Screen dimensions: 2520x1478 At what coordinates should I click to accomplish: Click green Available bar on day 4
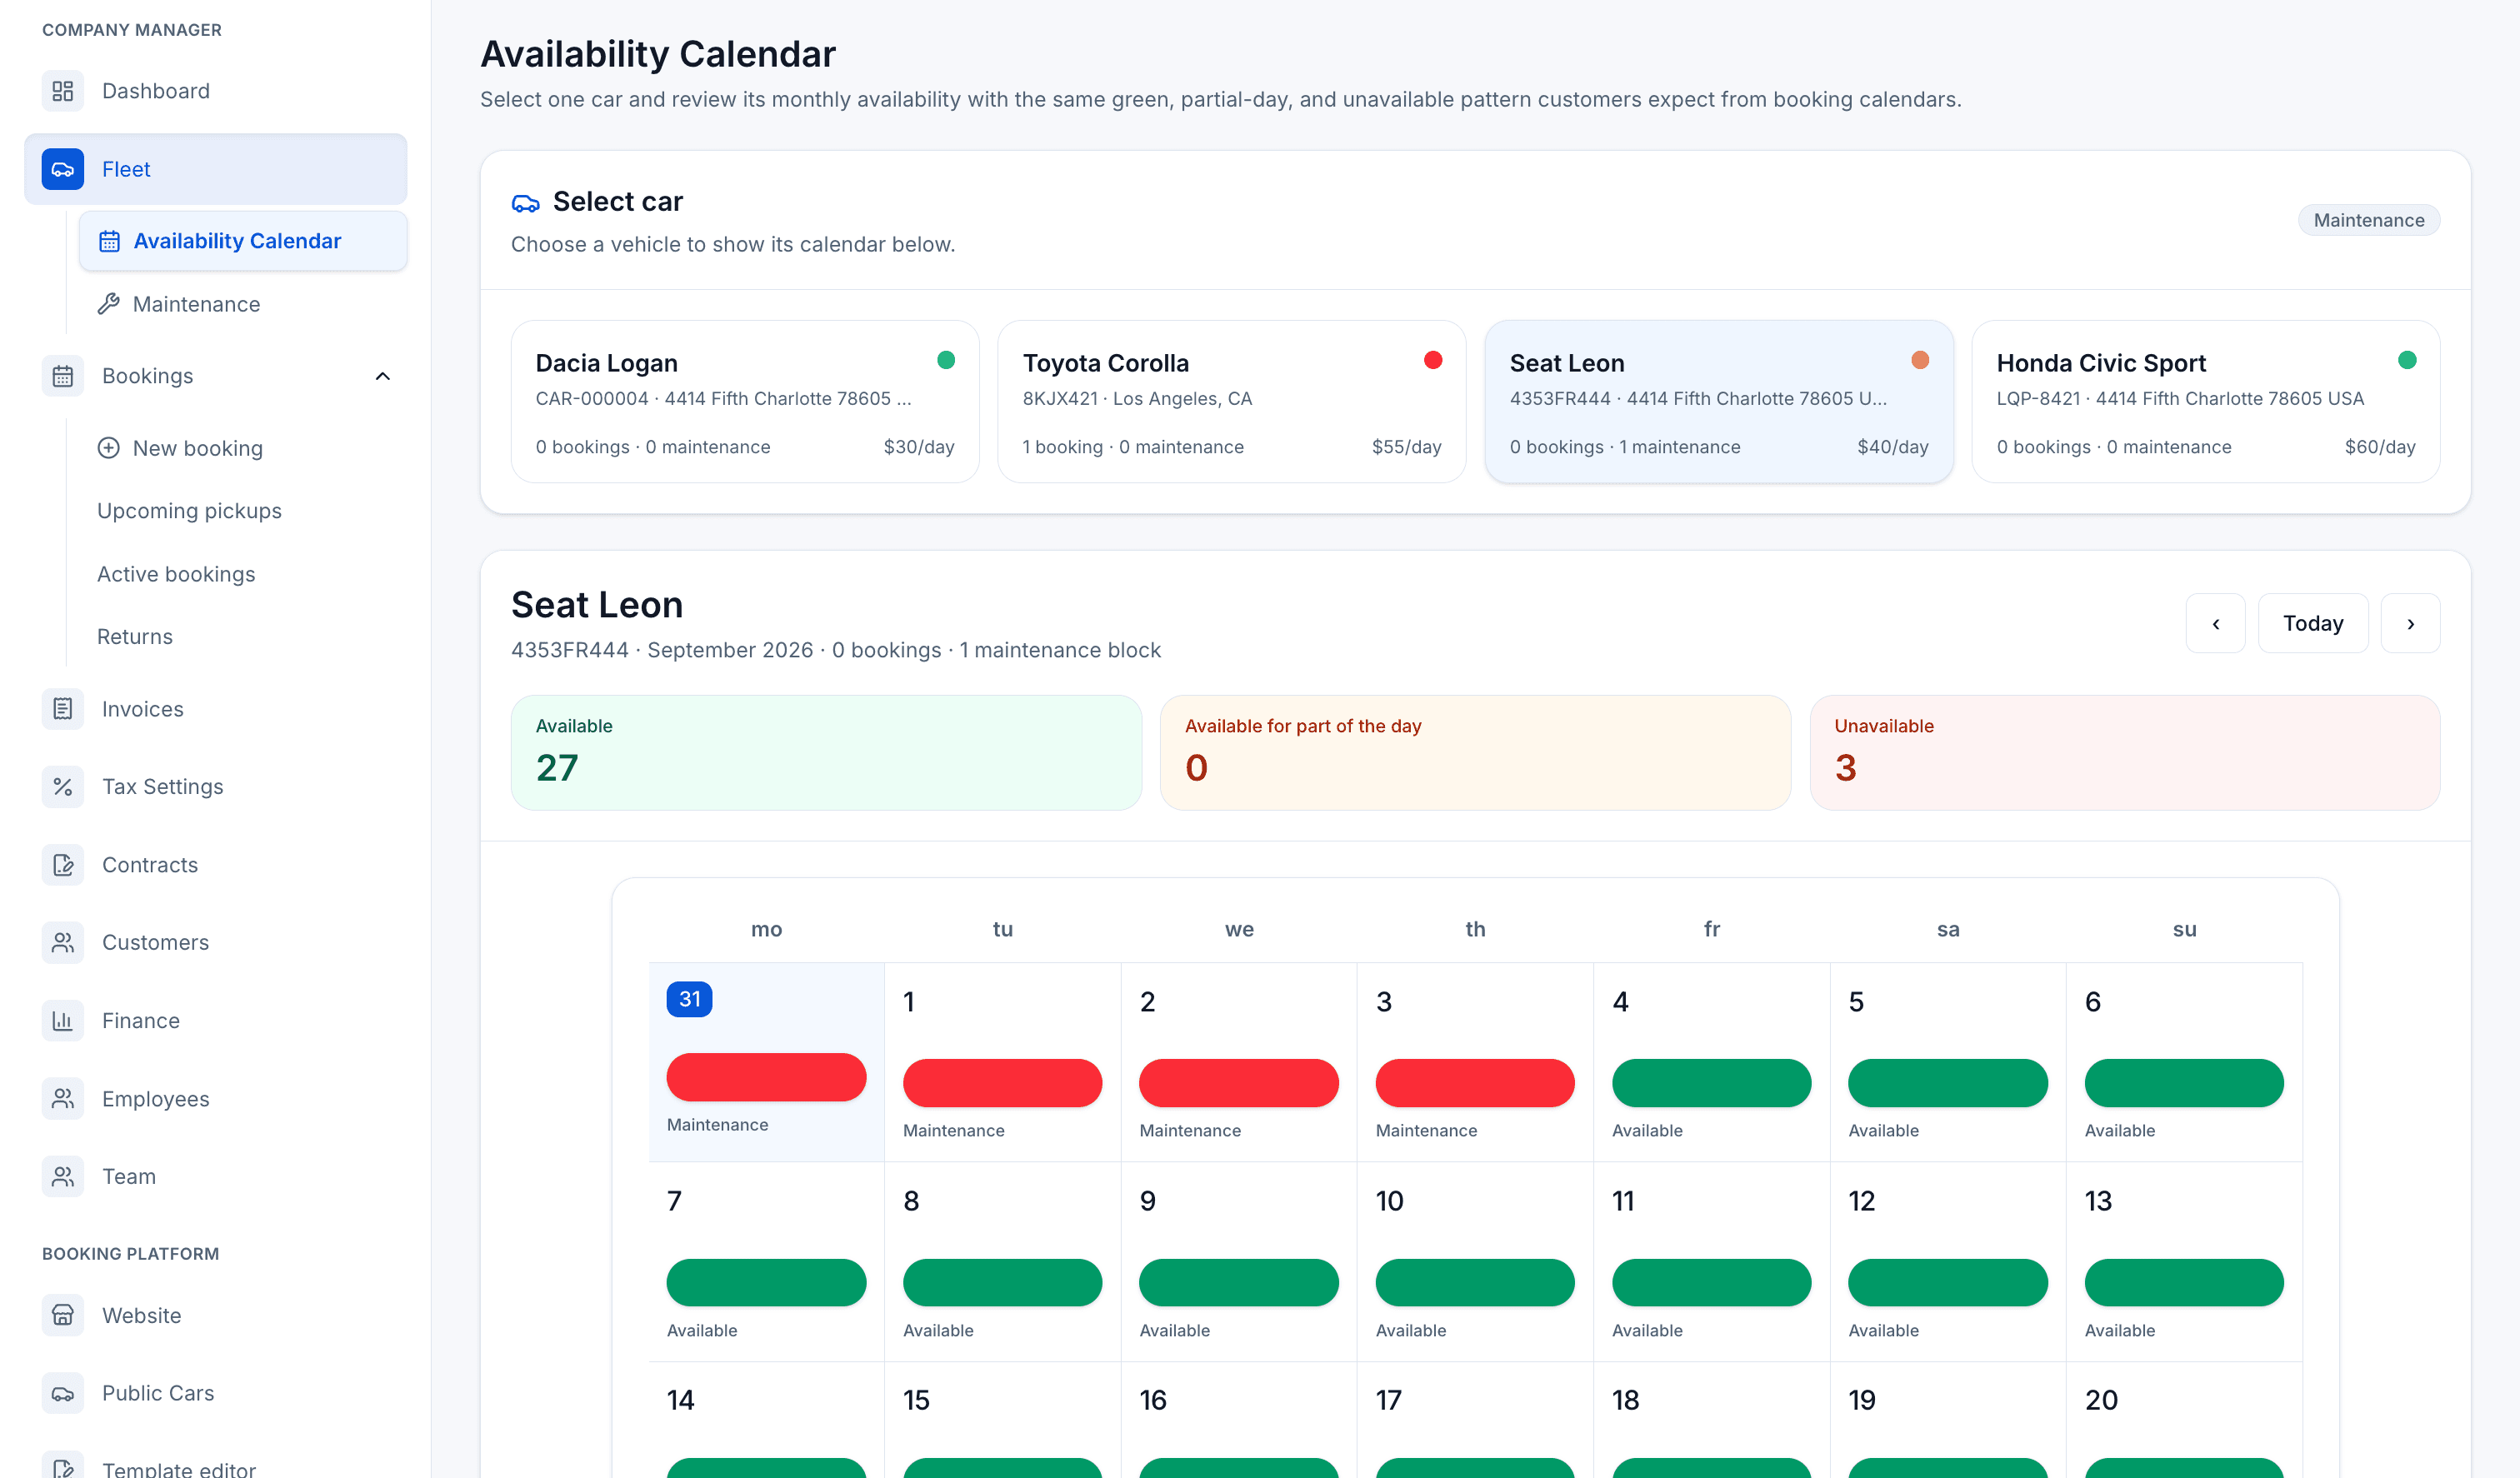(x=1712, y=1083)
